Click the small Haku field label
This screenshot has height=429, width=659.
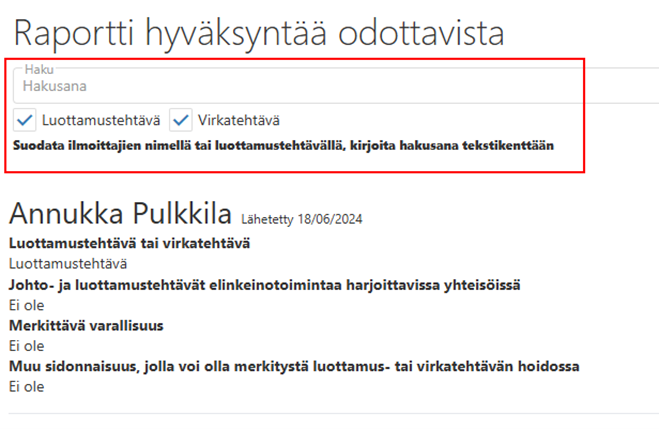[x=39, y=70]
